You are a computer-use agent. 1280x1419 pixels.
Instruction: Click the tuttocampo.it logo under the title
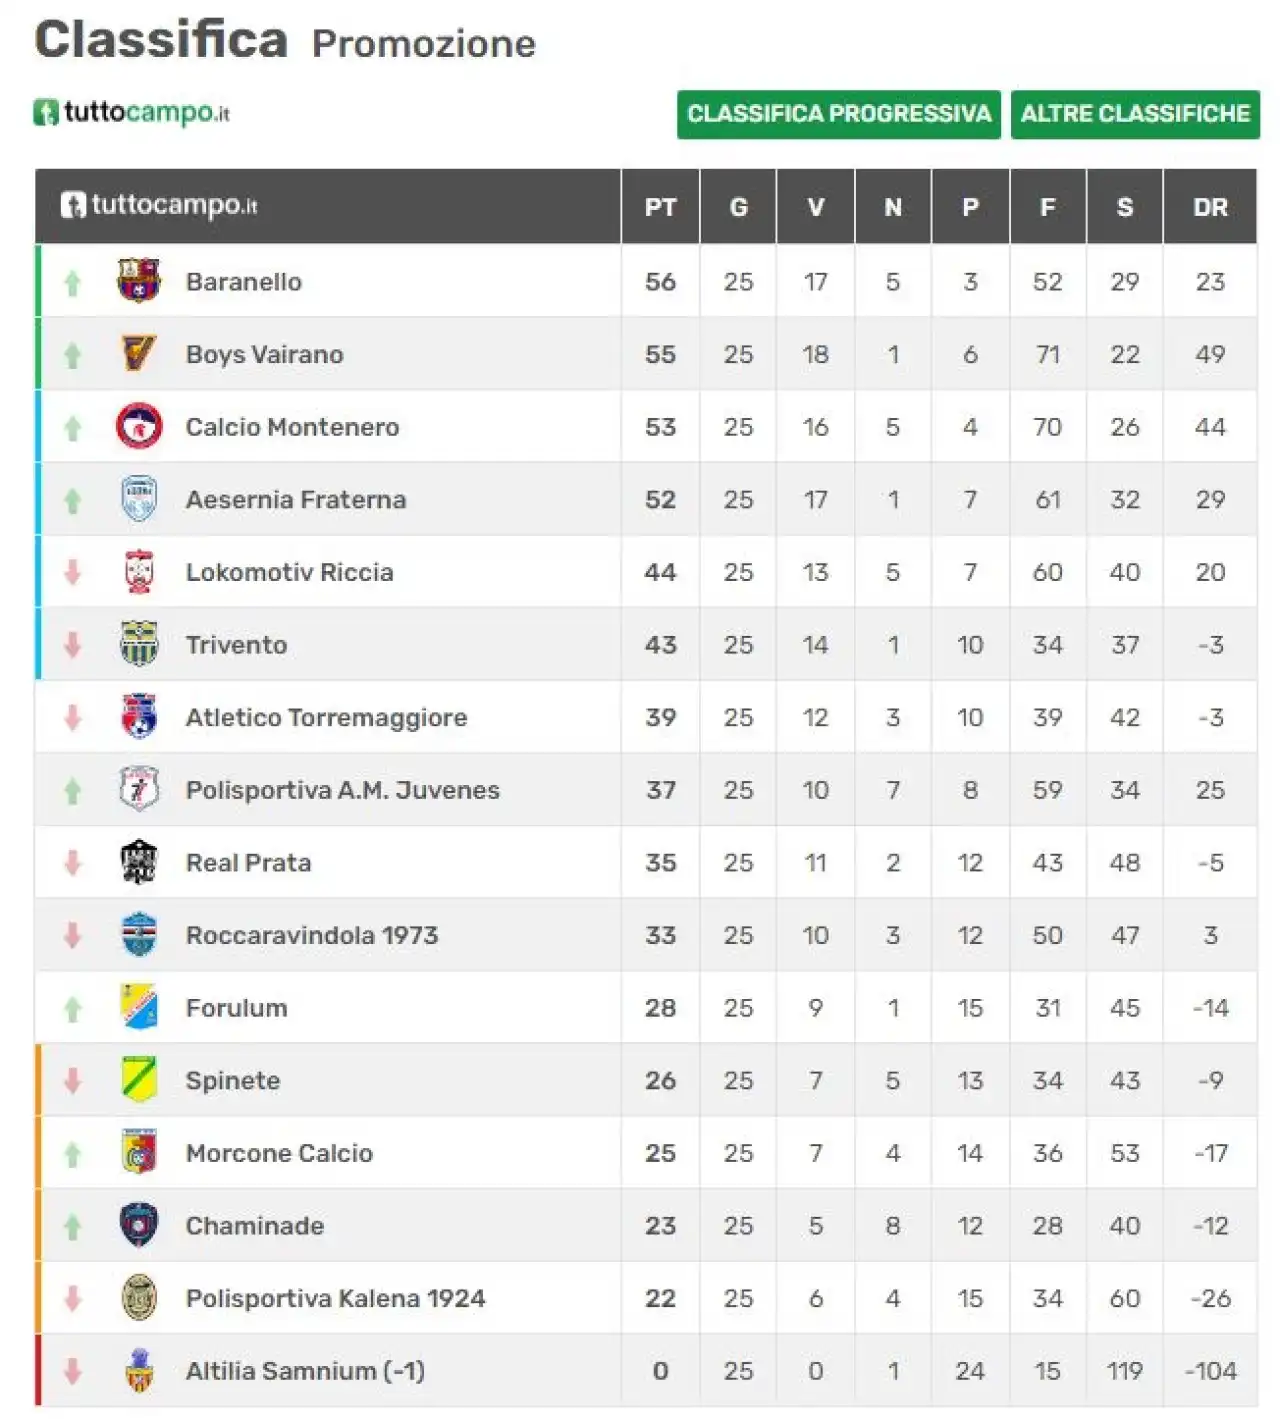tap(131, 112)
